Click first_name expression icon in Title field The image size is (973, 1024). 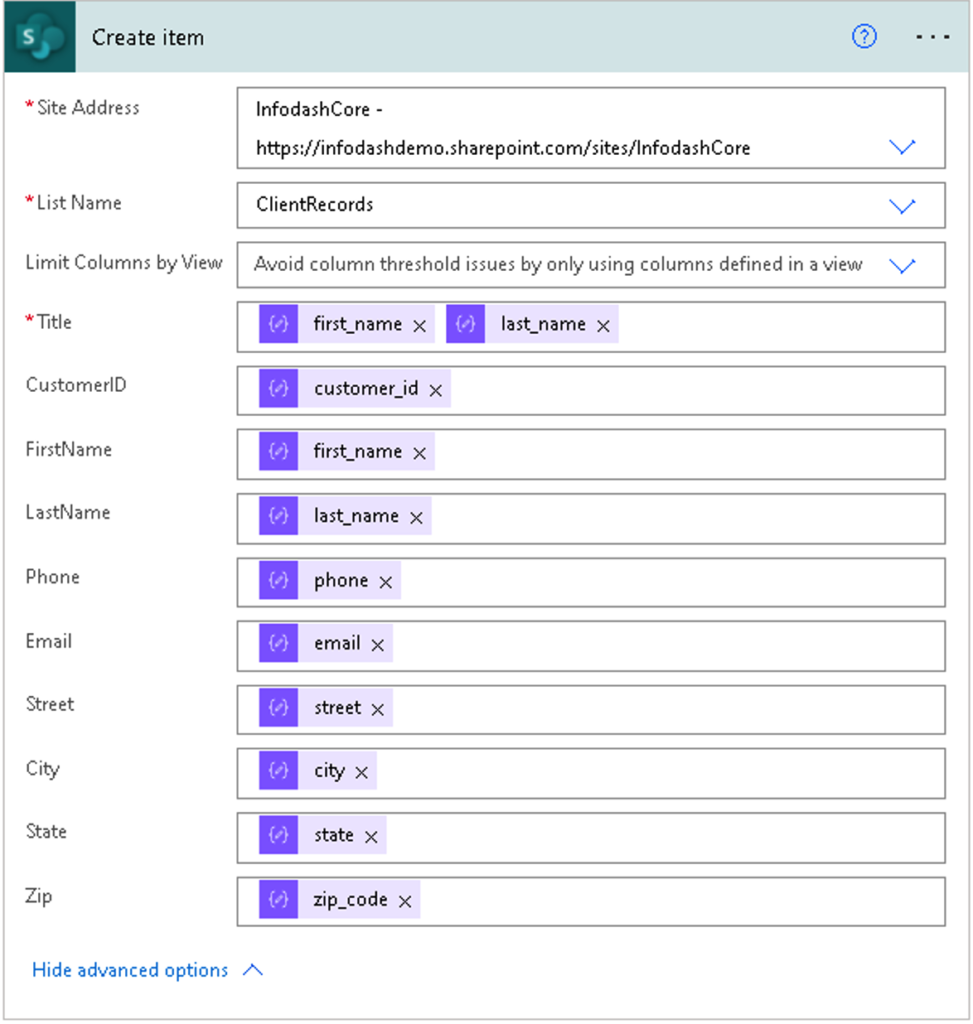pos(279,323)
